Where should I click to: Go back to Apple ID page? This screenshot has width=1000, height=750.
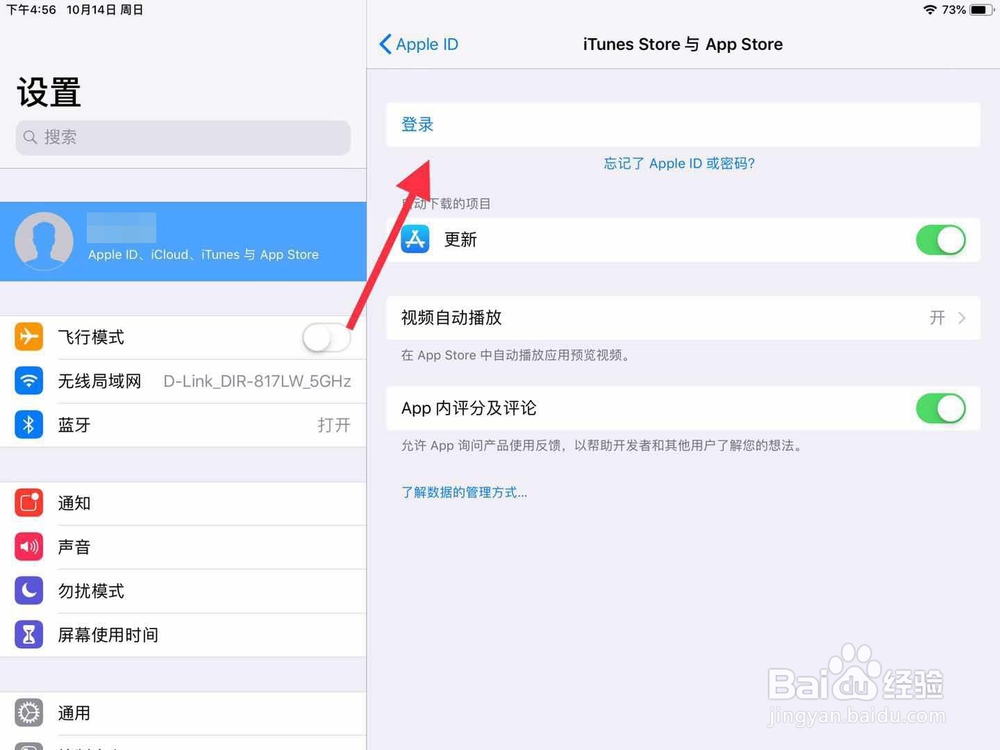(x=419, y=44)
